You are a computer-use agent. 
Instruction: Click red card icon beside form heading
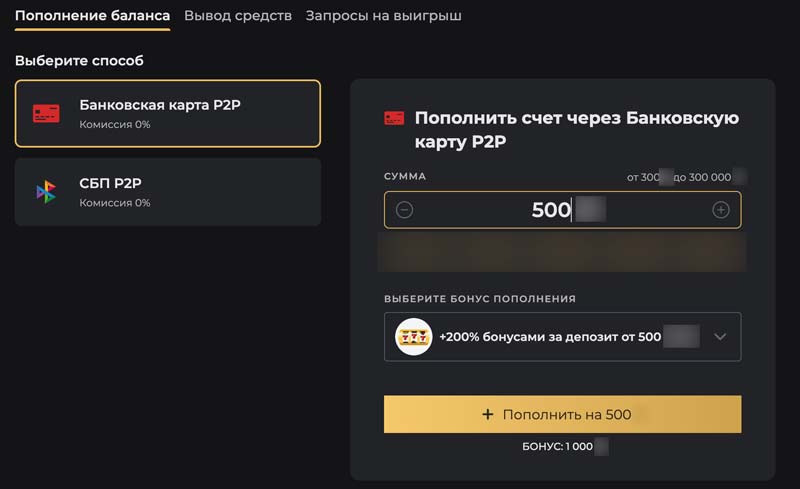coord(394,119)
